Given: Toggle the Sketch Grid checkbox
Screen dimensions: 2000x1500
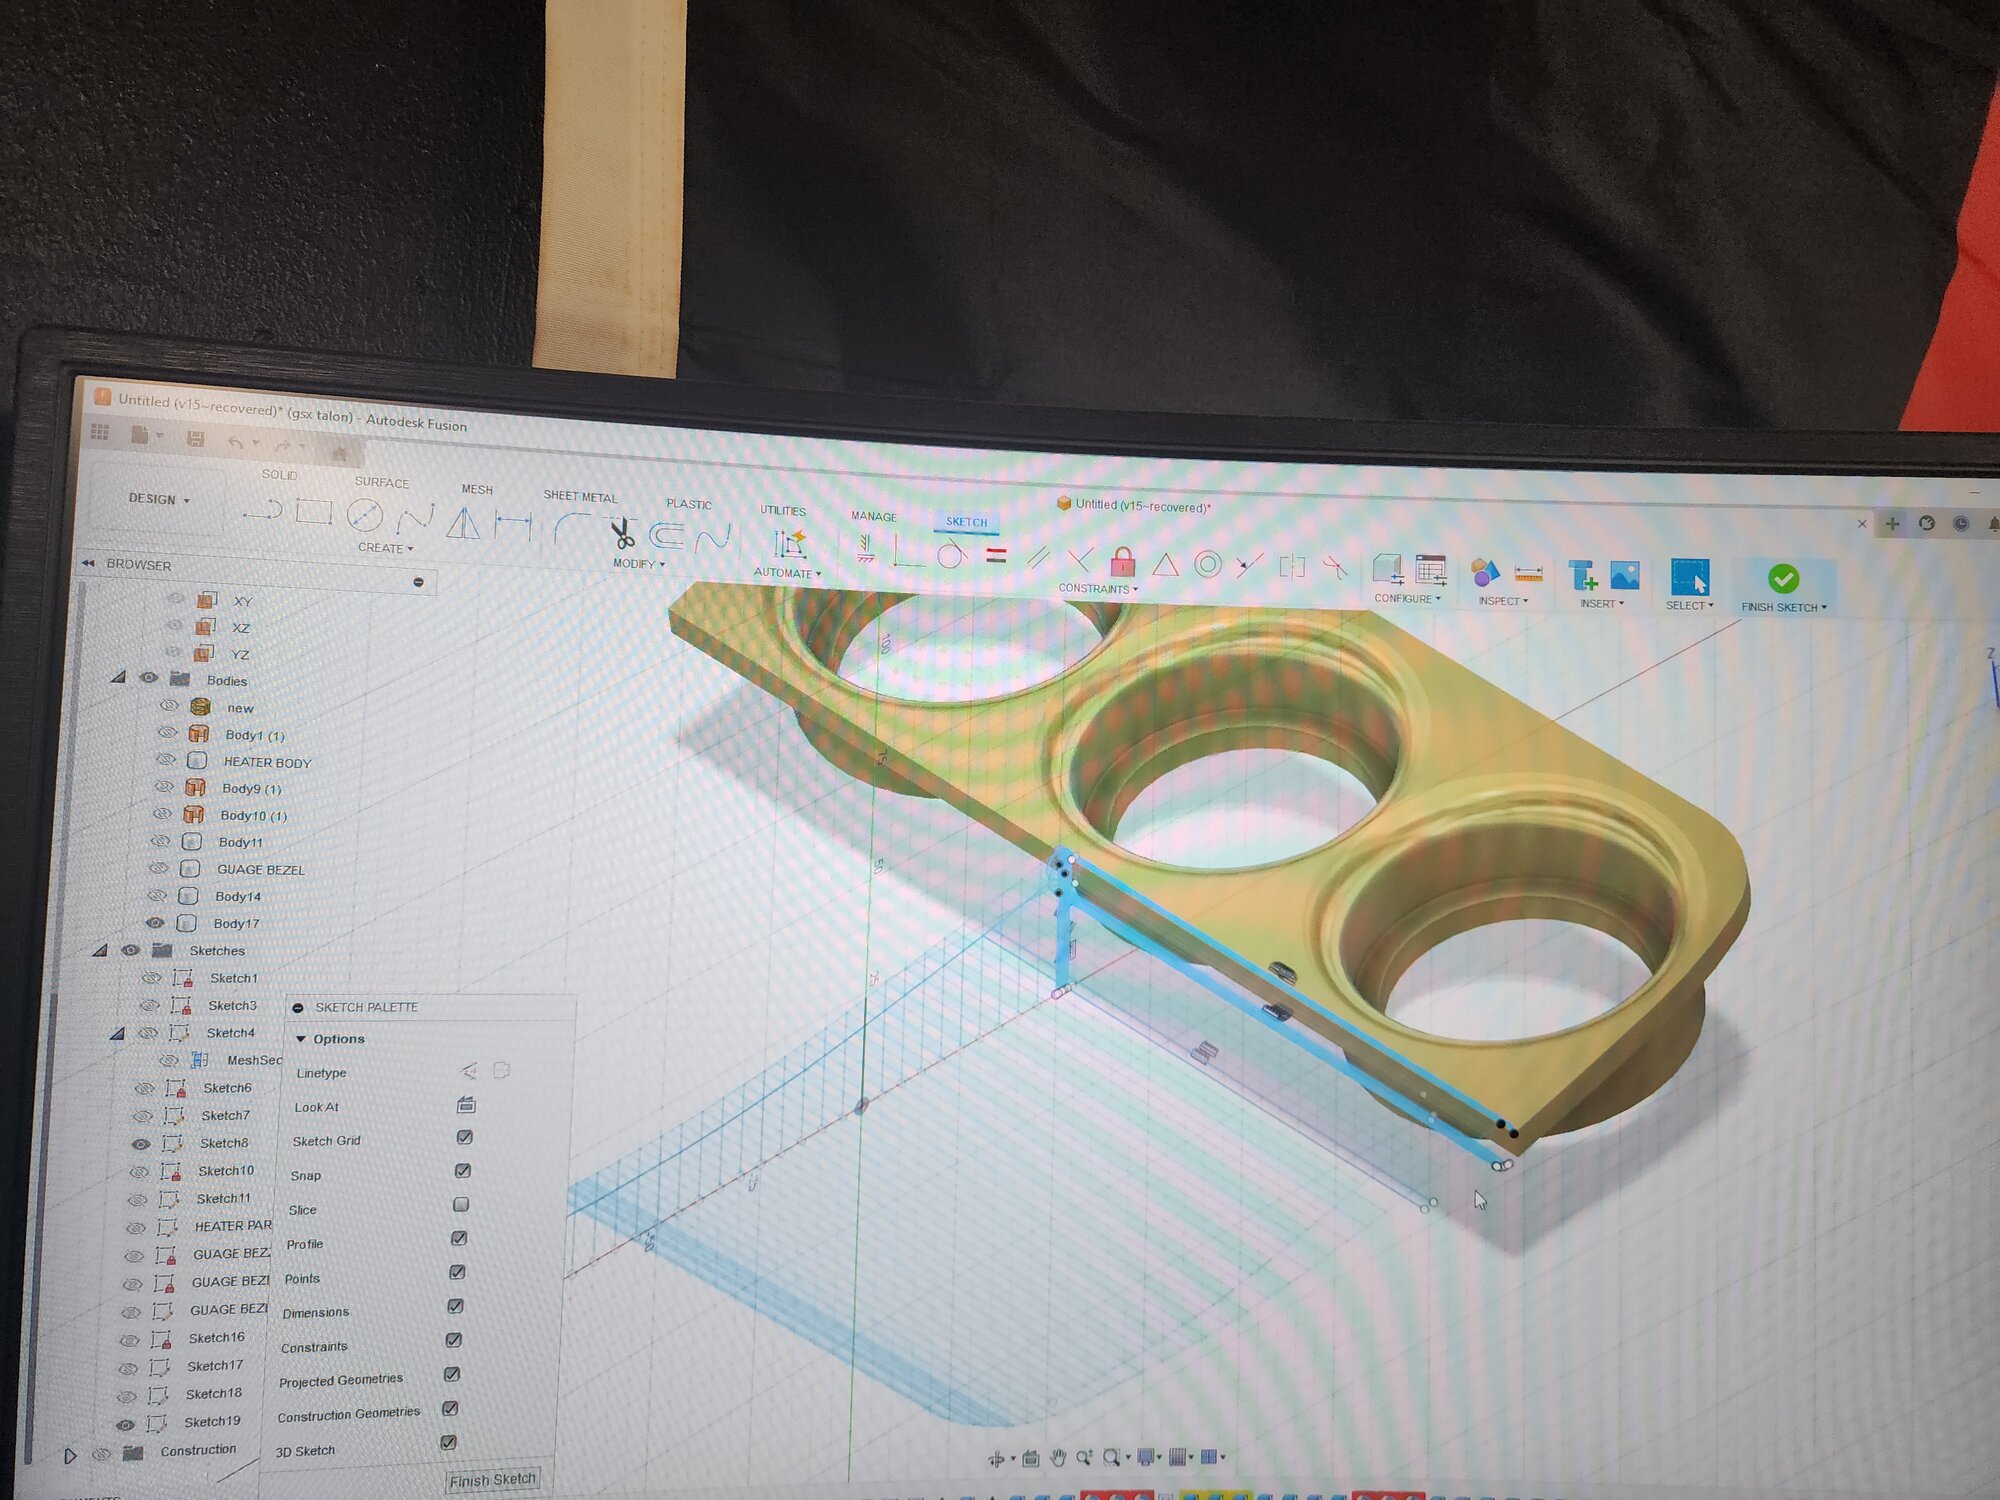Looking at the screenshot, I should (464, 1137).
